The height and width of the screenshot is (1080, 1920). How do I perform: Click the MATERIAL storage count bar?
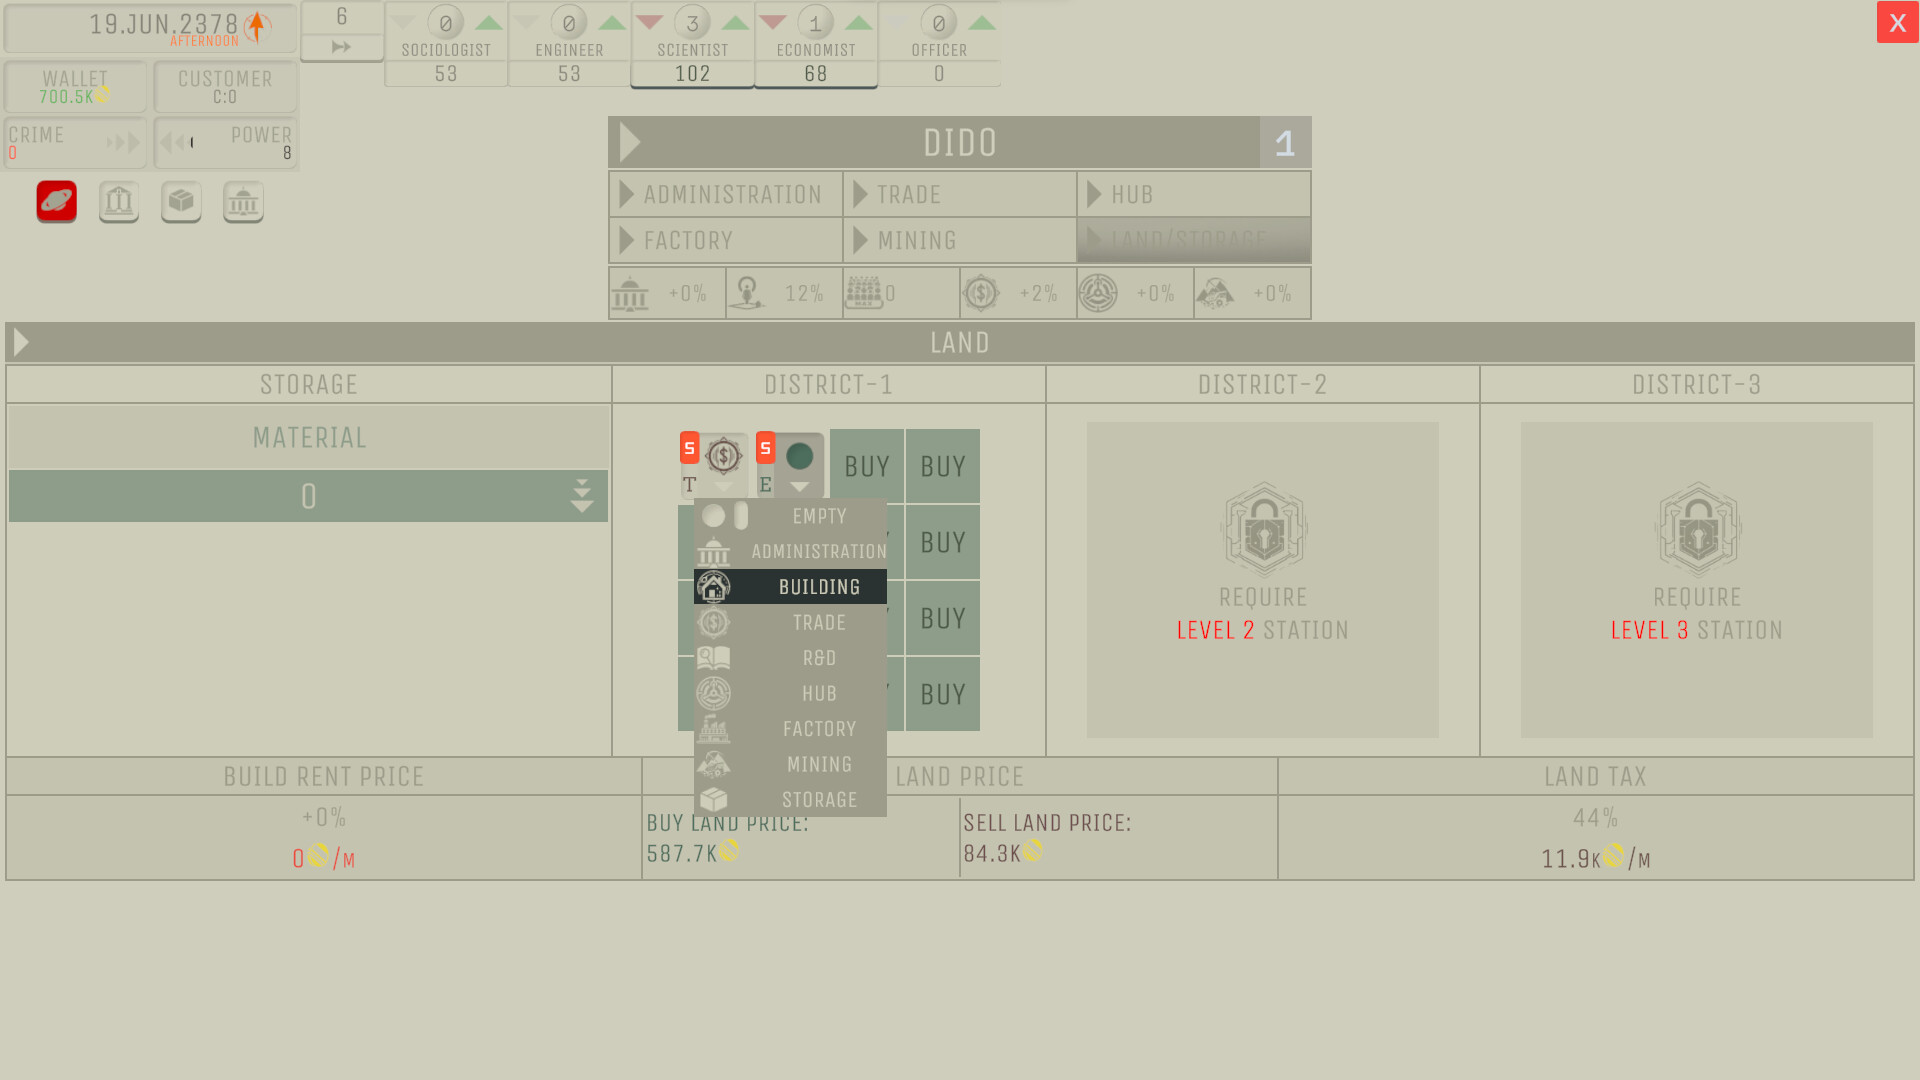click(308, 495)
